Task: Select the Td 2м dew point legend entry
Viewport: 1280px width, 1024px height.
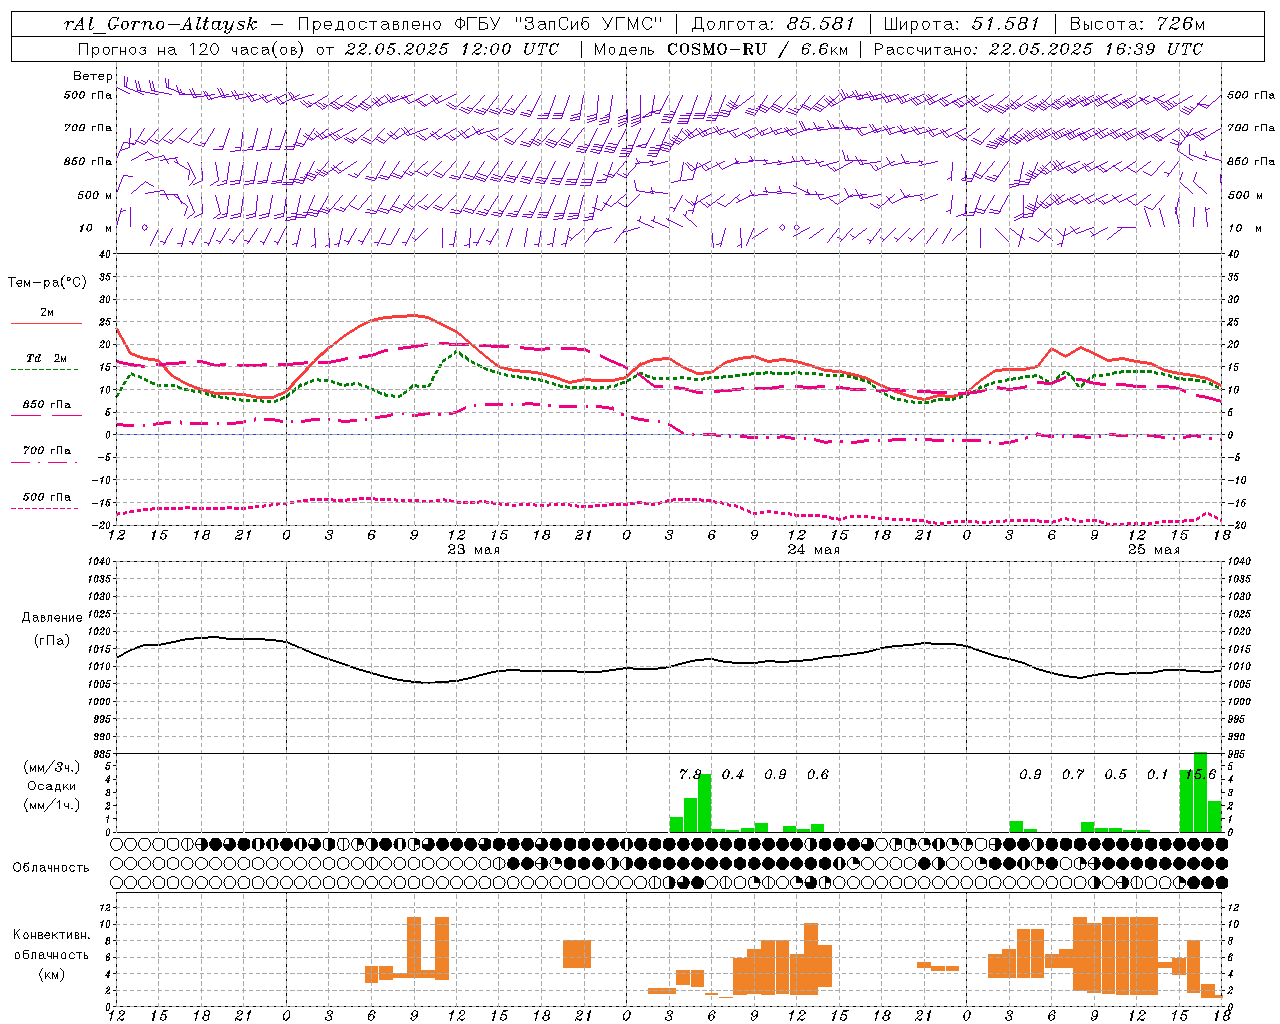Action: click(47, 358)
